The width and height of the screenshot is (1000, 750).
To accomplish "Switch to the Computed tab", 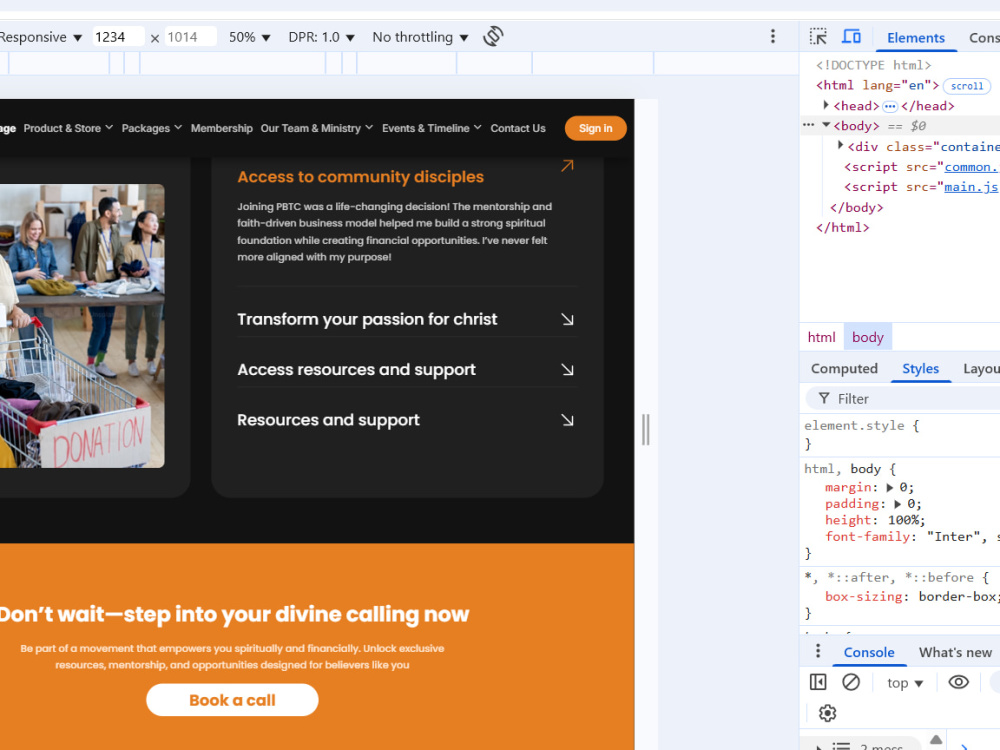I will [844, 369].
